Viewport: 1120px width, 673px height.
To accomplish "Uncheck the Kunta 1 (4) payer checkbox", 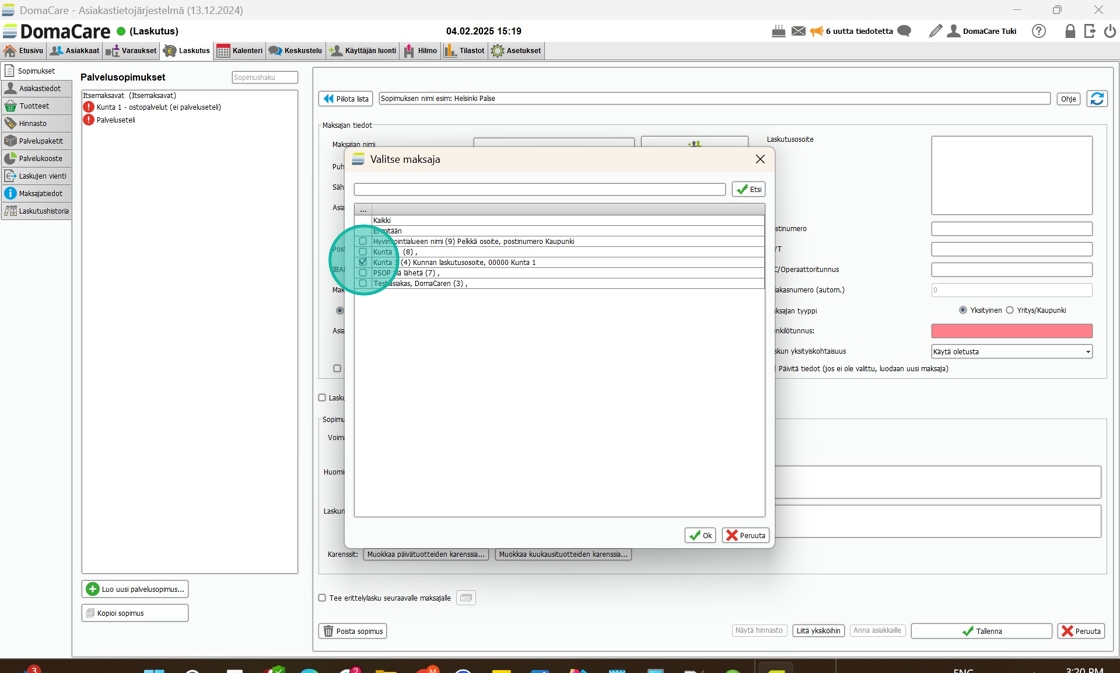I will (x=363, y=262).
